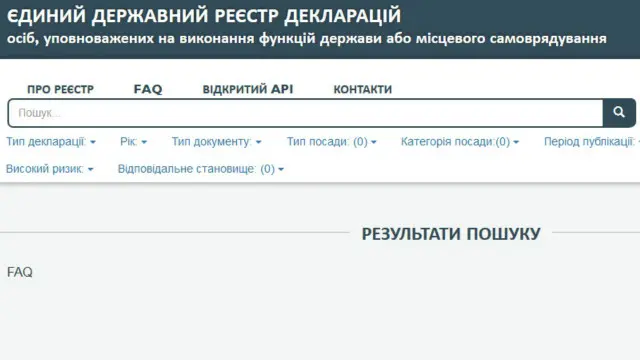Image resolution: width=640 pixels, height=360 pixels.
Task: Click the ЄДИНИЙ ДЕРЖАВНИЙ РЕЄСТР ДЕКЛАРАЦІЙ title
Action: coord(204,16)
